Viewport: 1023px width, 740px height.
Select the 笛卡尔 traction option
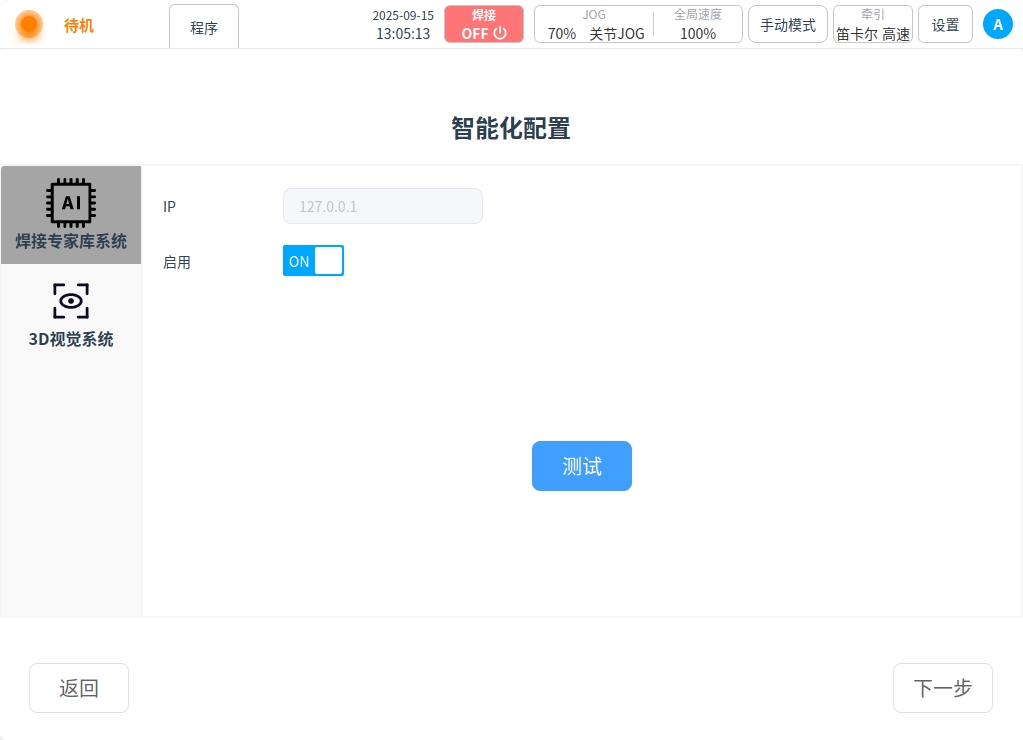[x=856, y=34]
